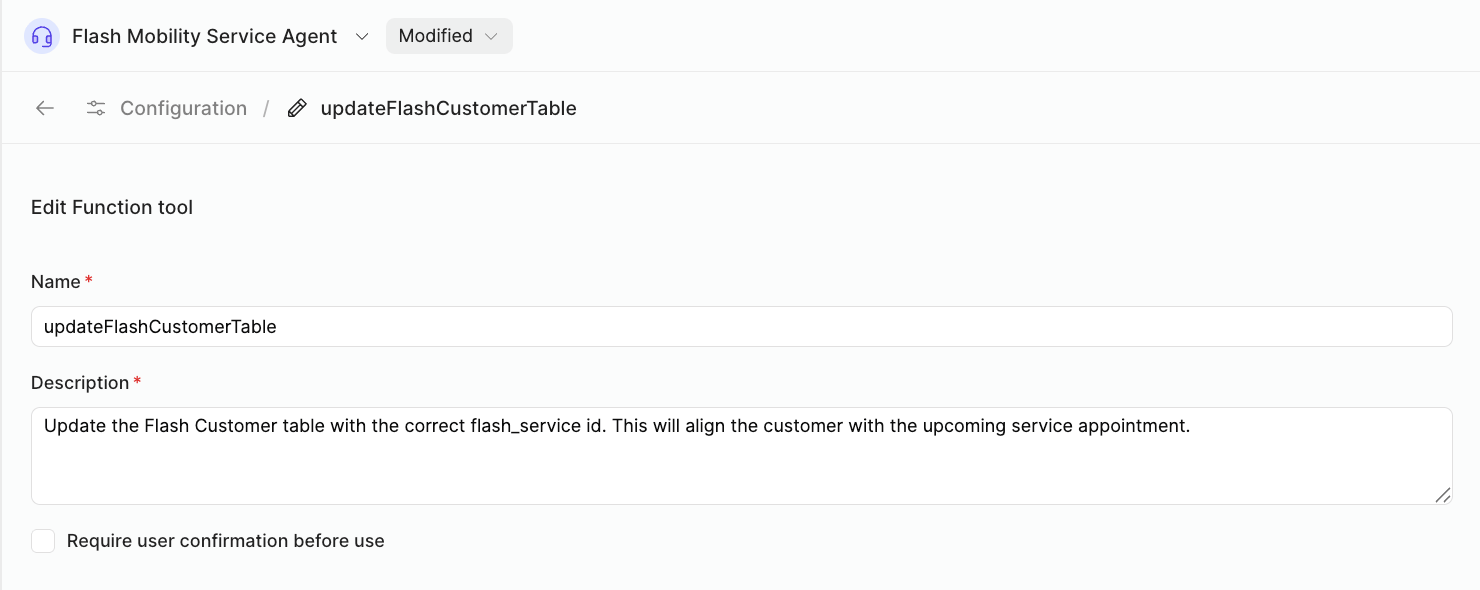Click the Configuration sliders icon
The height and width of the screenshot is (590, 1480).
pyautogui.click(x=96, y=108)
